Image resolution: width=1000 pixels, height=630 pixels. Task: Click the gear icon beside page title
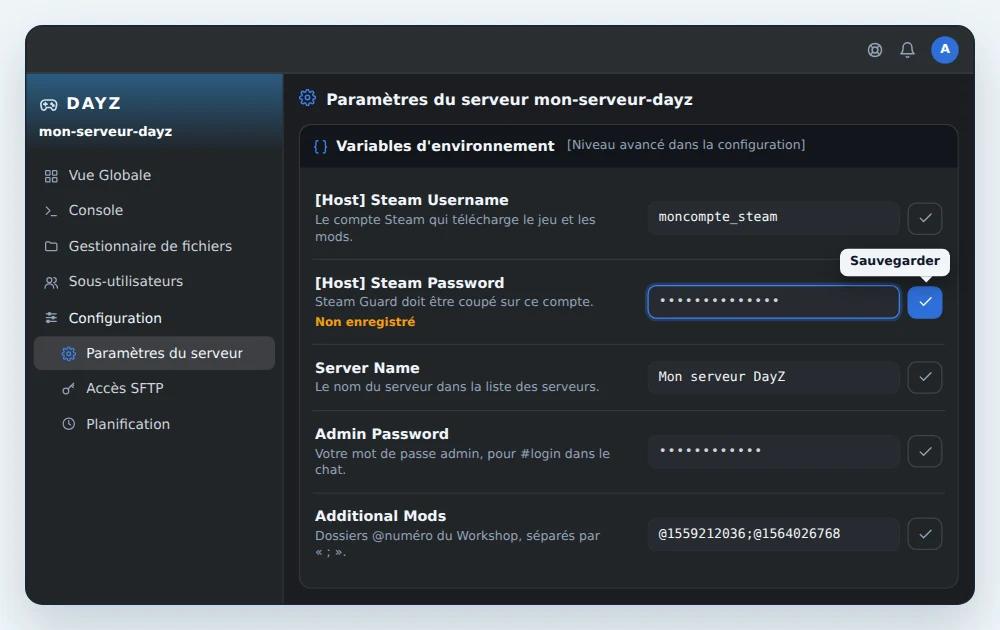coord(307,98)
